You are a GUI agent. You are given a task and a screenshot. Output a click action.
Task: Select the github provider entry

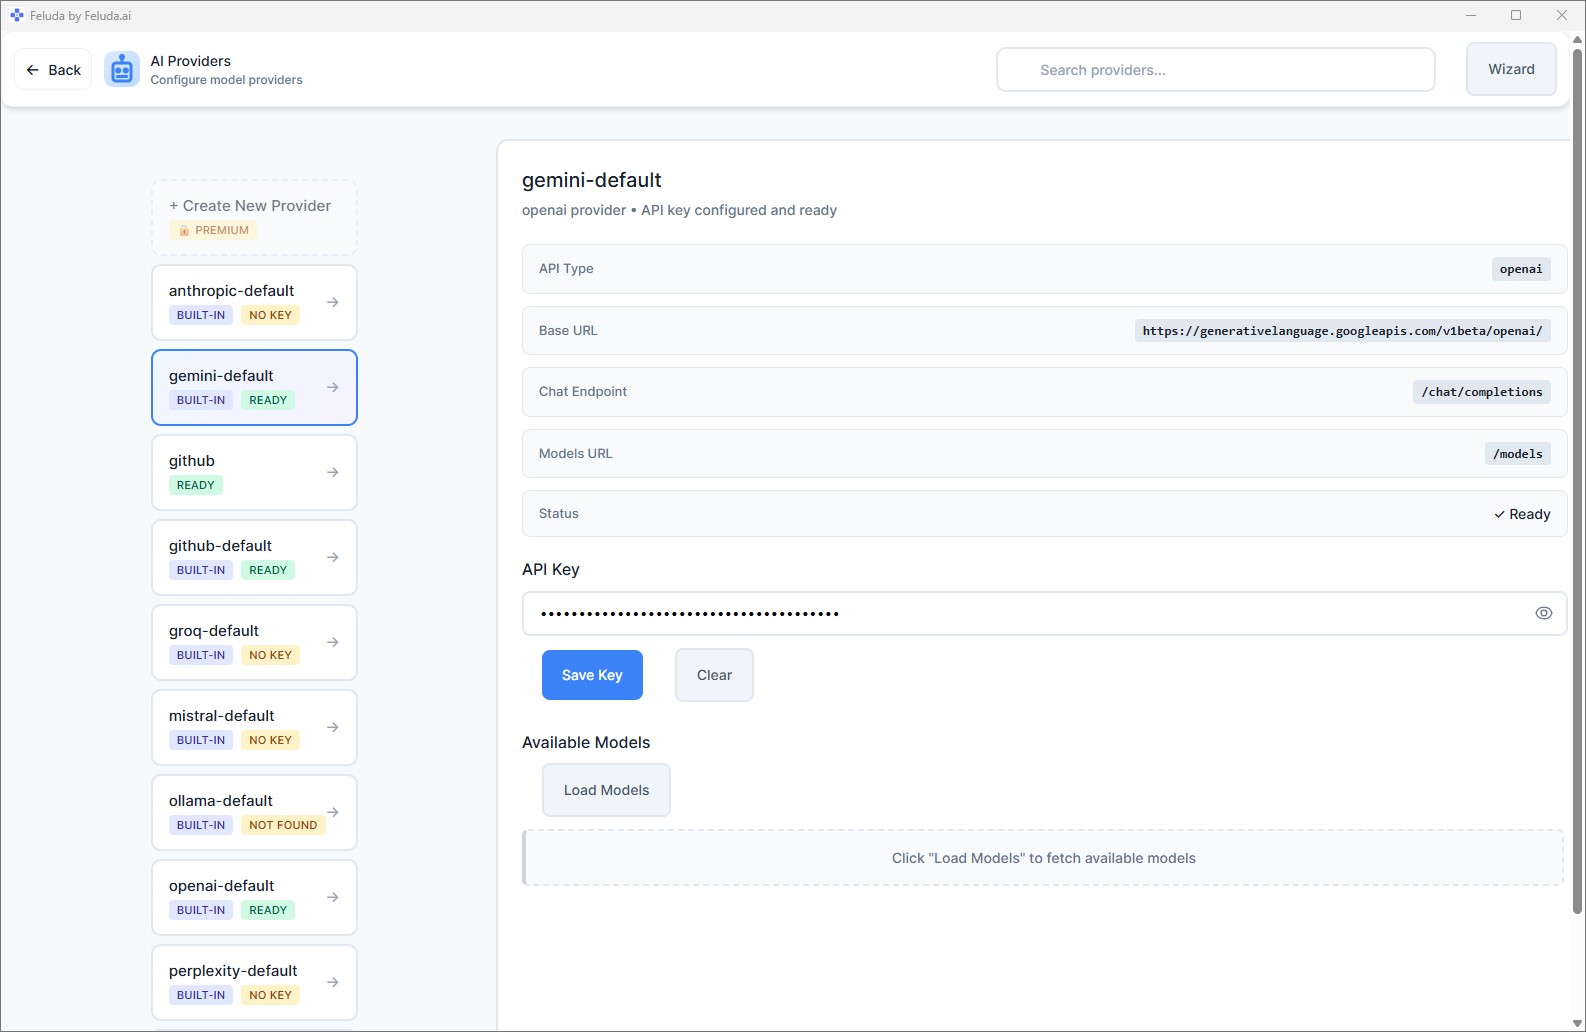254,472
